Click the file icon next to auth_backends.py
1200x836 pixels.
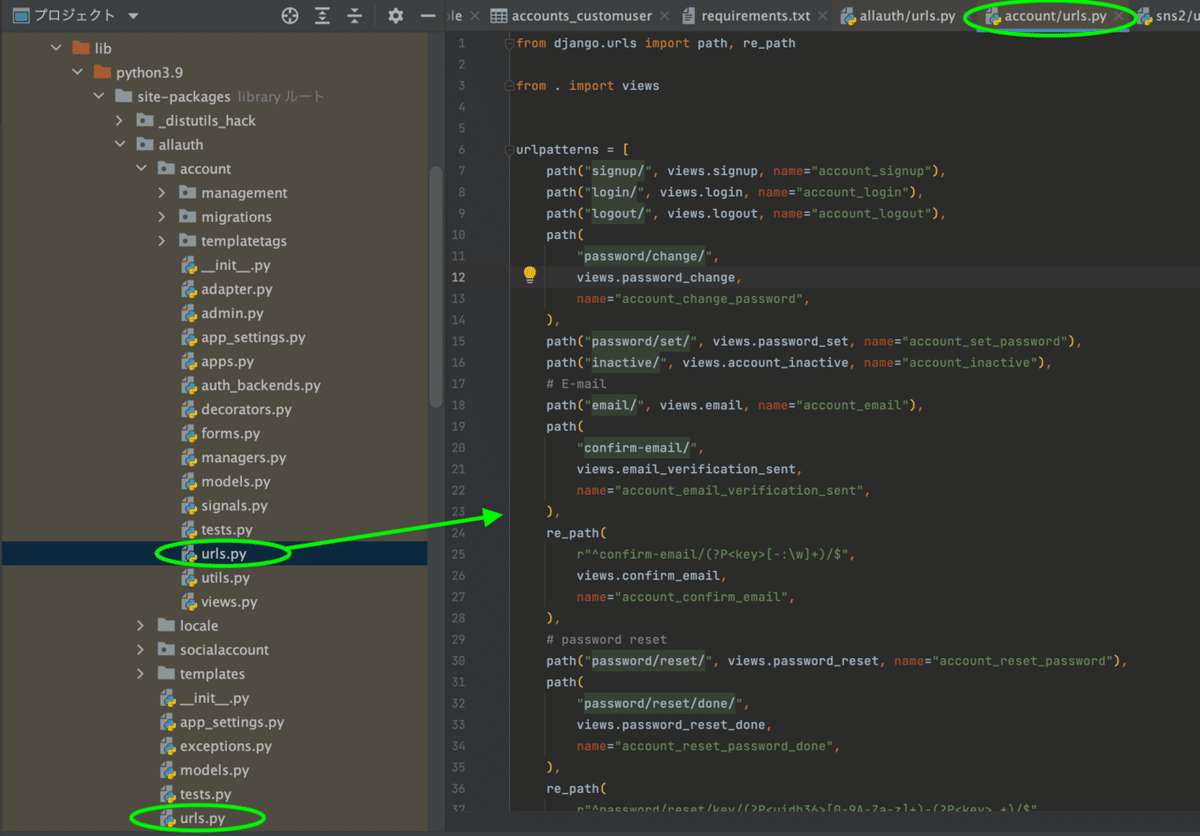[189, 385]
